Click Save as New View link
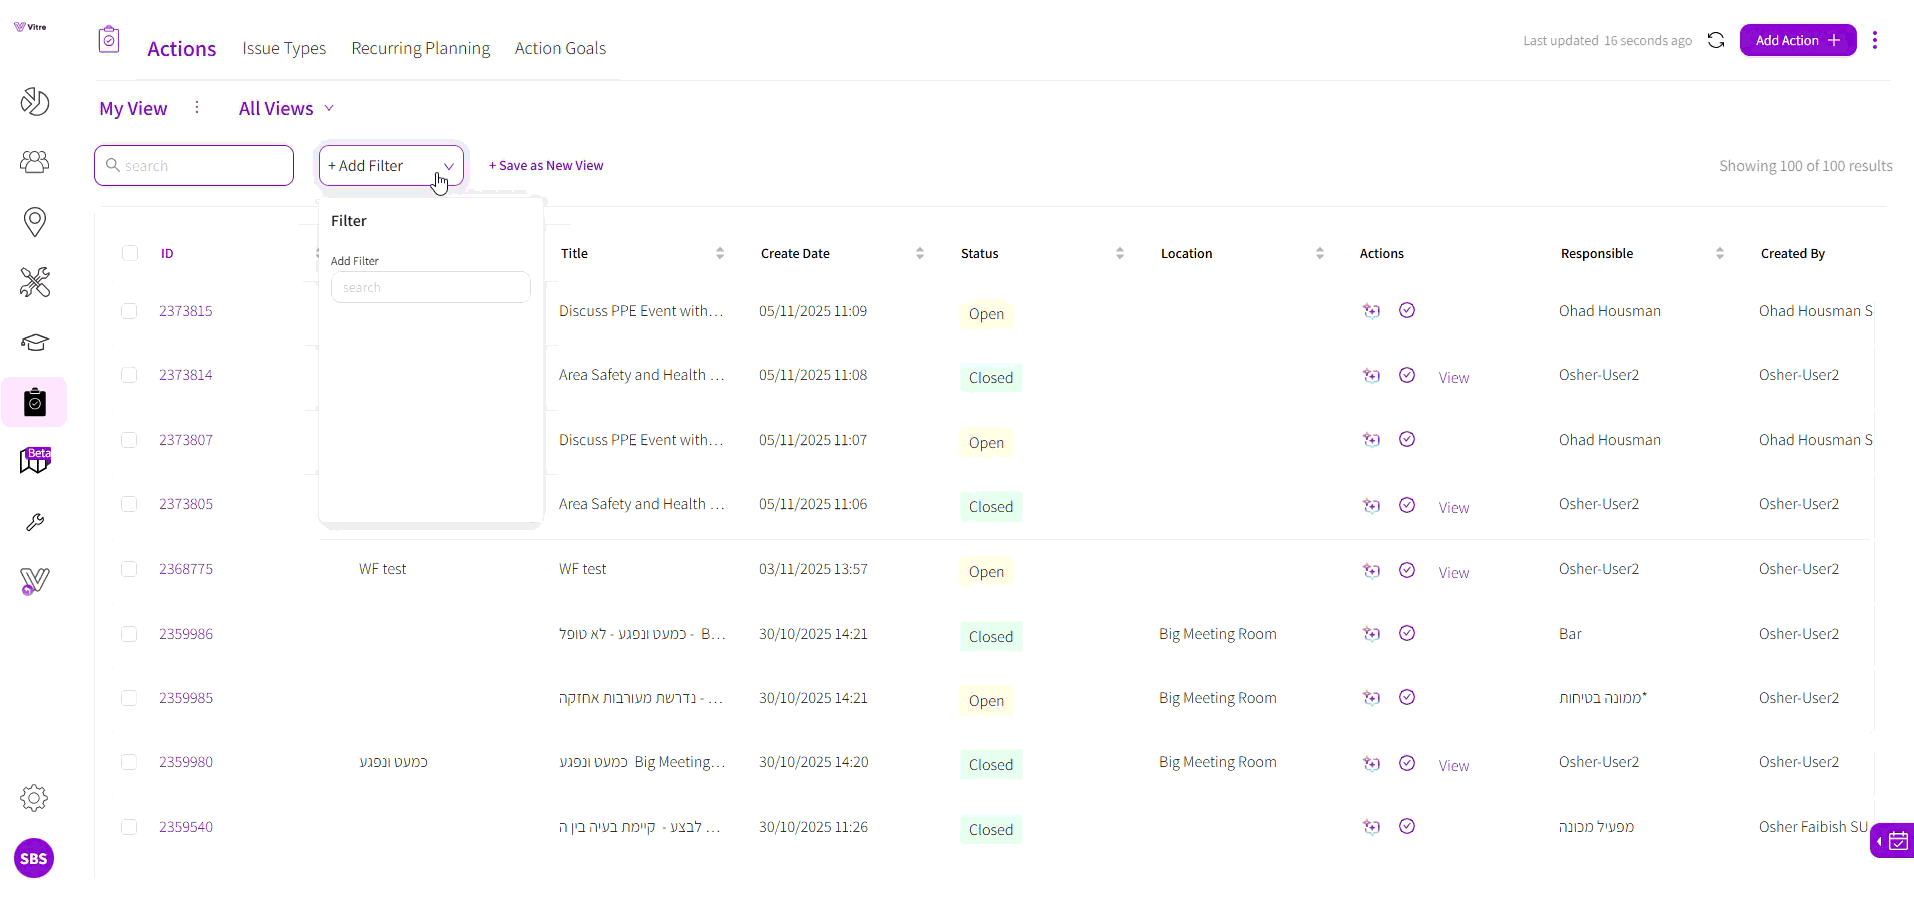The height and width of the screenshot is (908, 1914). click(546, 166)
